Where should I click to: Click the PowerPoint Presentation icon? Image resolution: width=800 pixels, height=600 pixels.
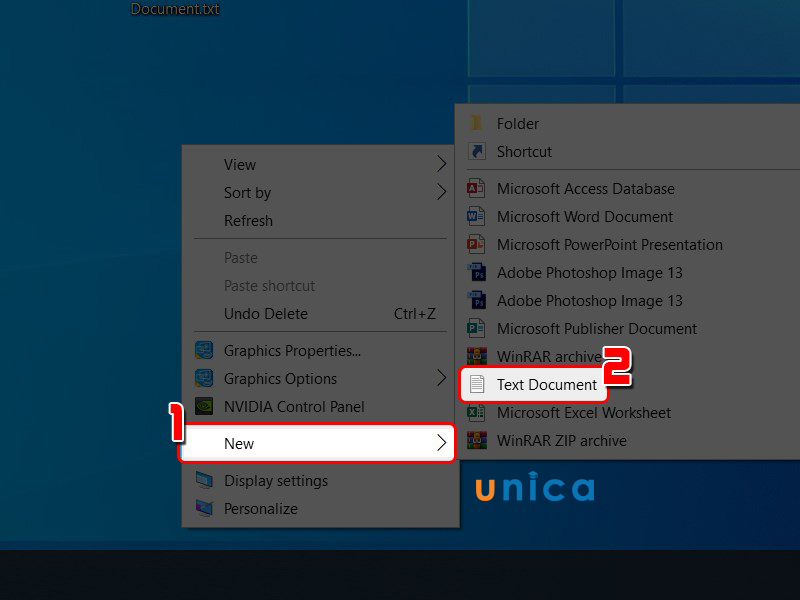click(476, 245)
